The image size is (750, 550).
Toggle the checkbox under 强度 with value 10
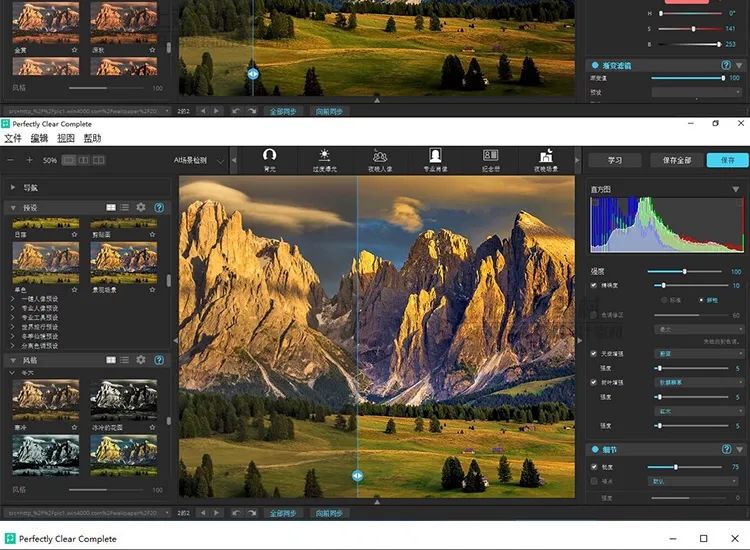click(x=594, y=286)
